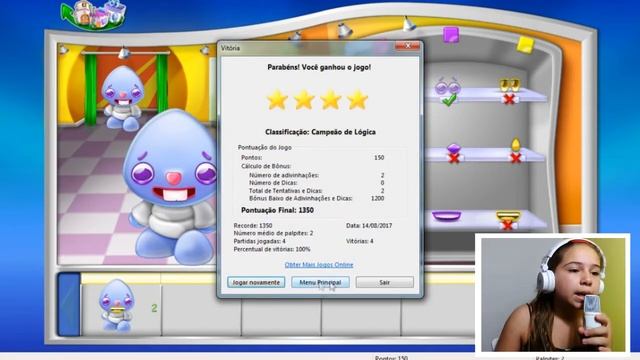640x360 pixels.
Task: Select the purple bowl mouth on bottom shelf
Action: click(446, 216)
